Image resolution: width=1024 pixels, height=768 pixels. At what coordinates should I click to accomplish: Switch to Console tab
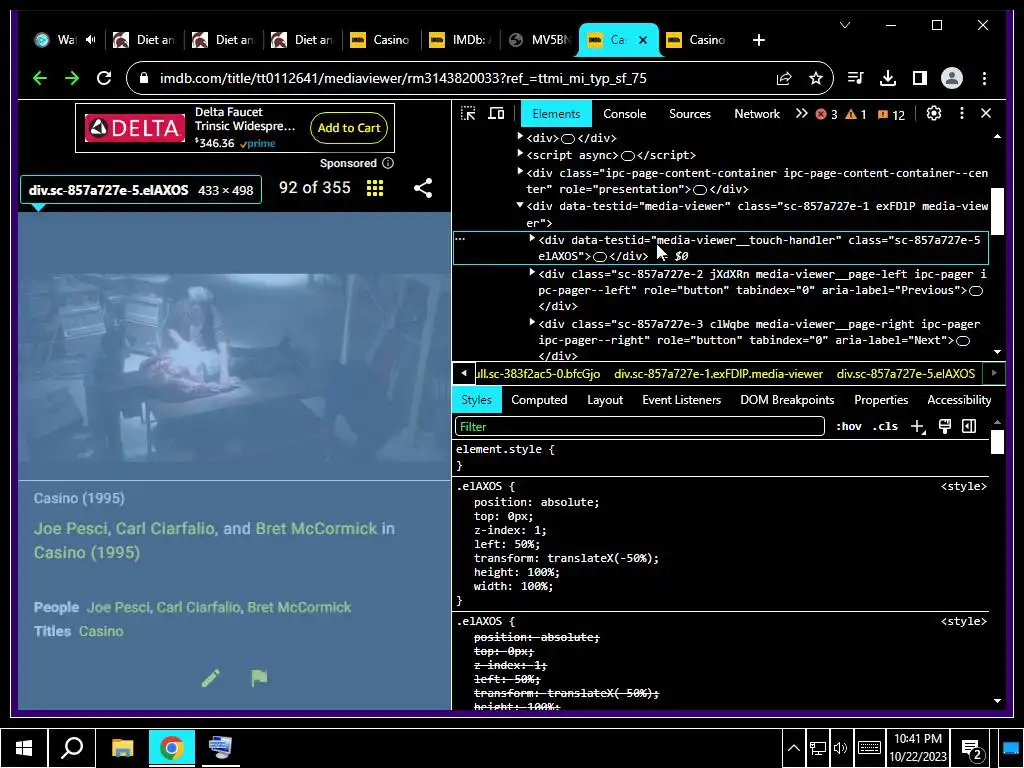(x=624, y=114)
